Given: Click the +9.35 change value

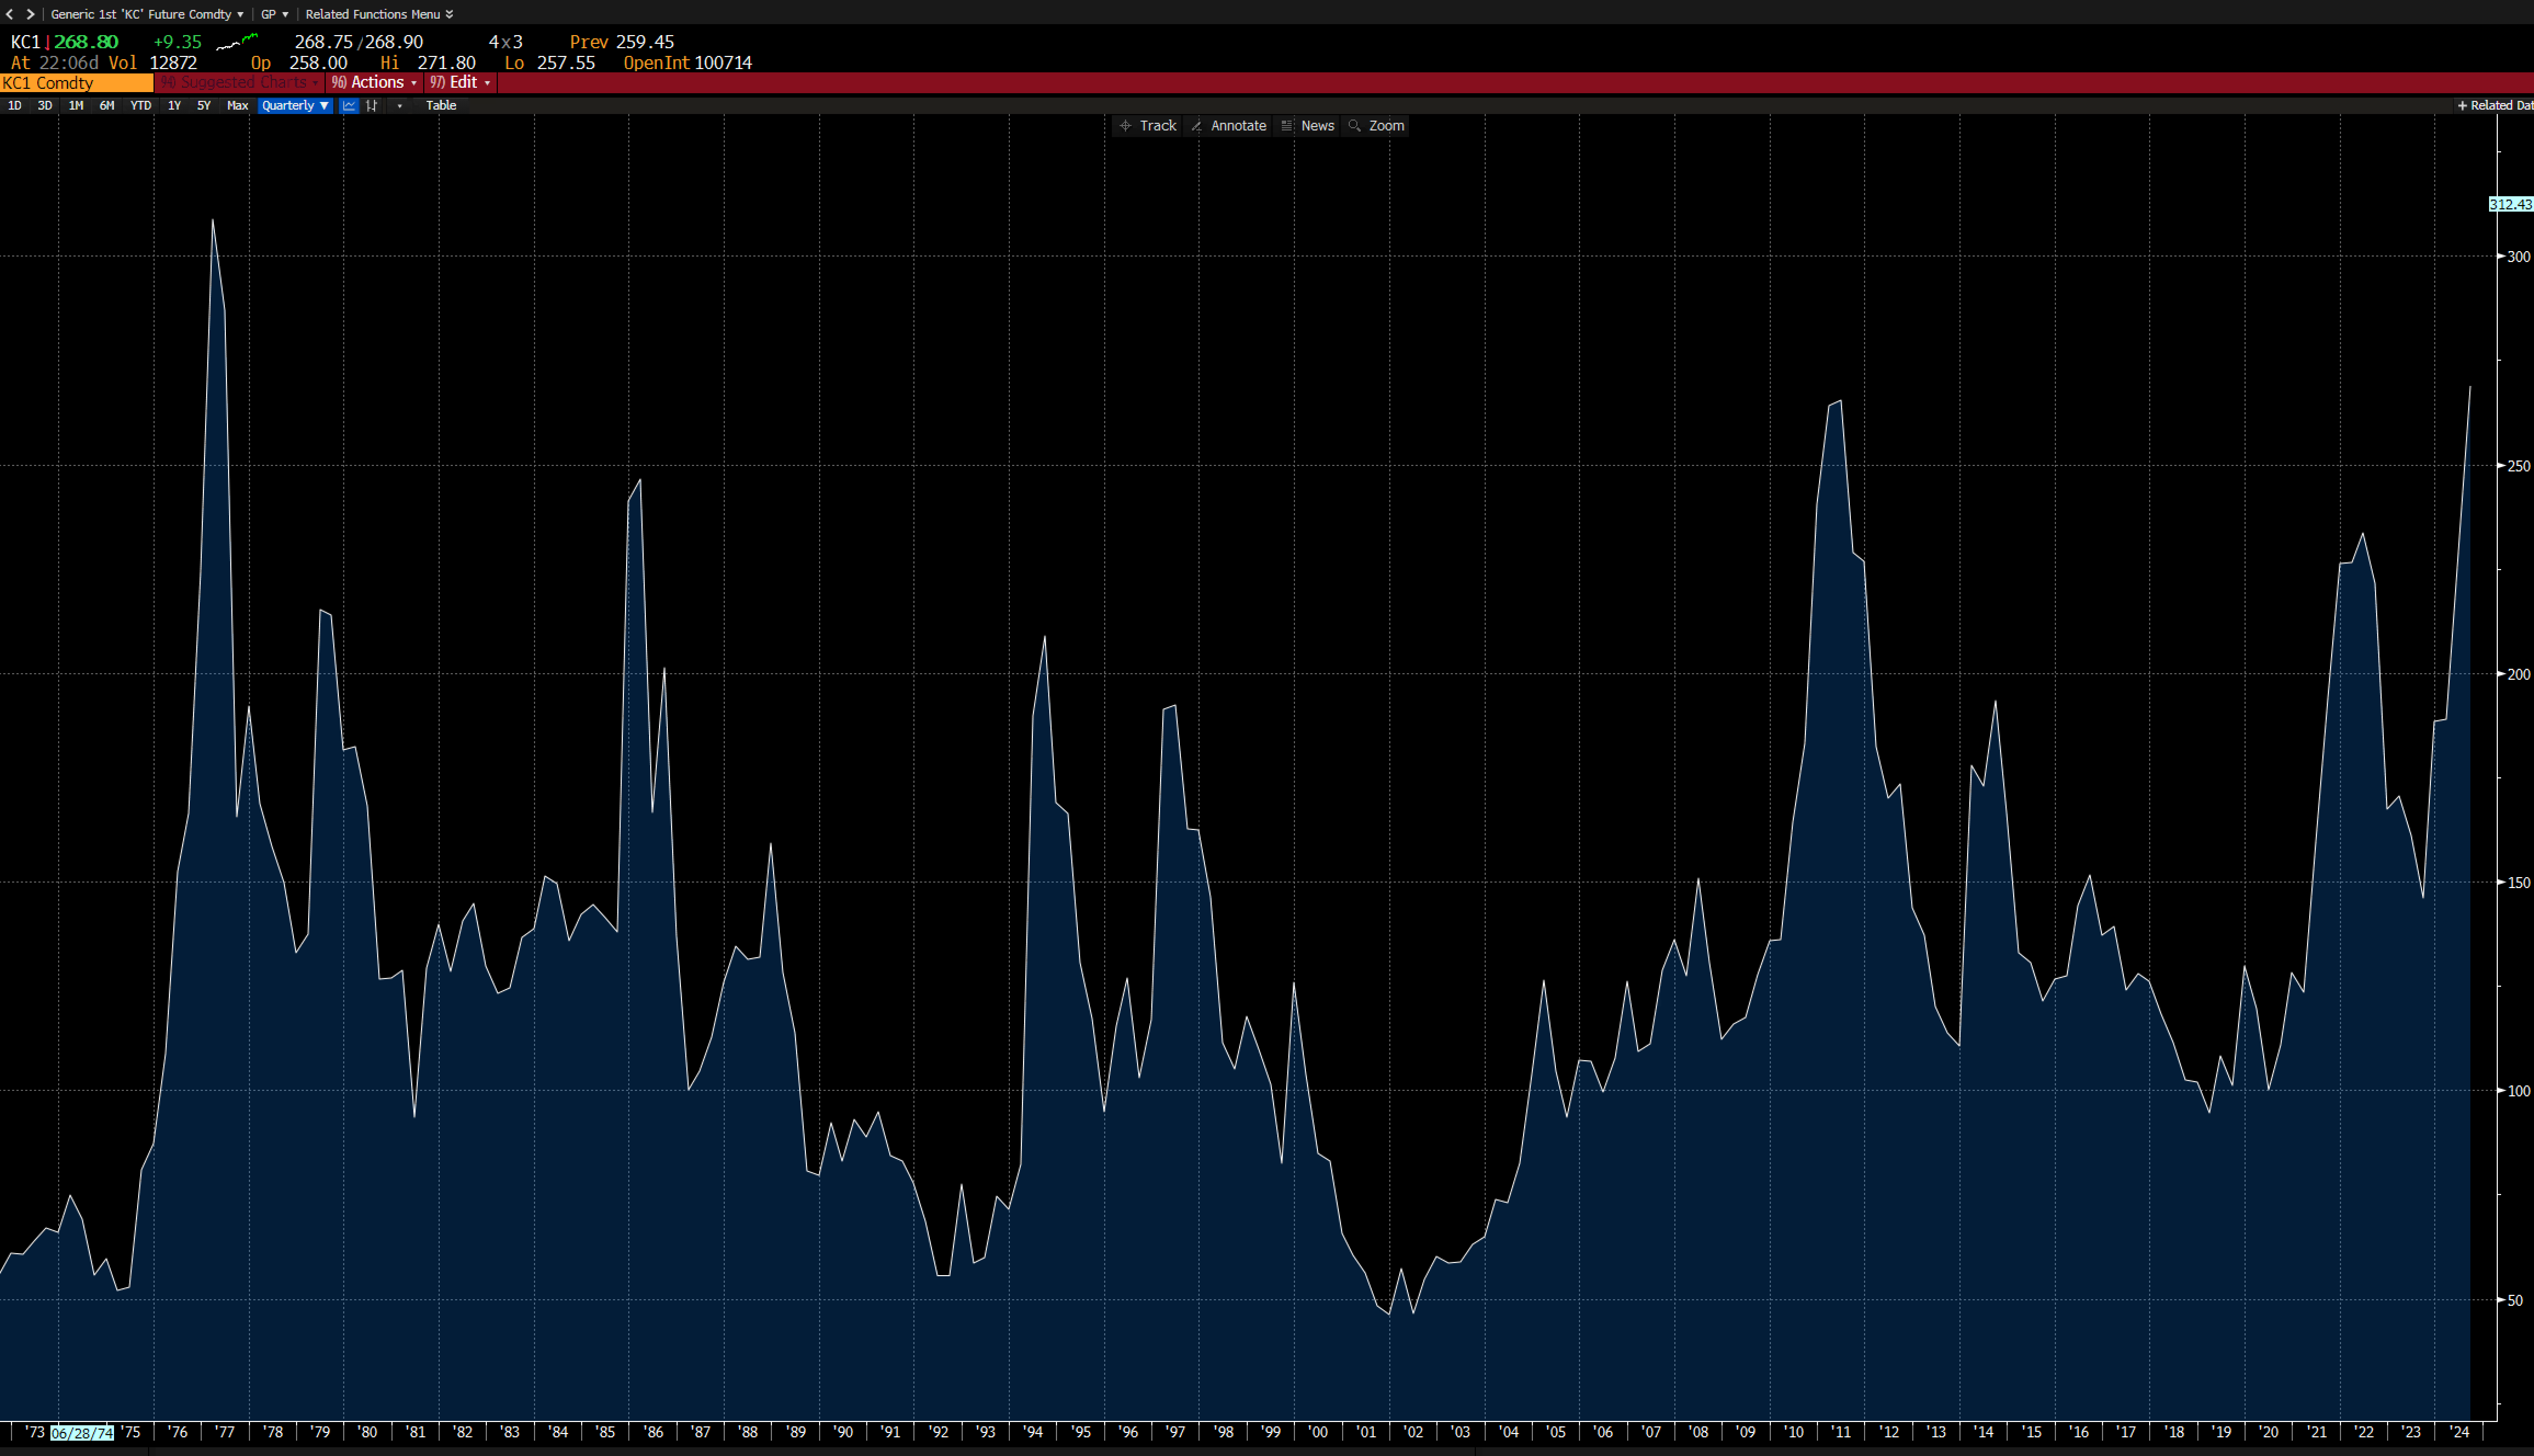Looking at the screenshot, I should tap(177, 42).
